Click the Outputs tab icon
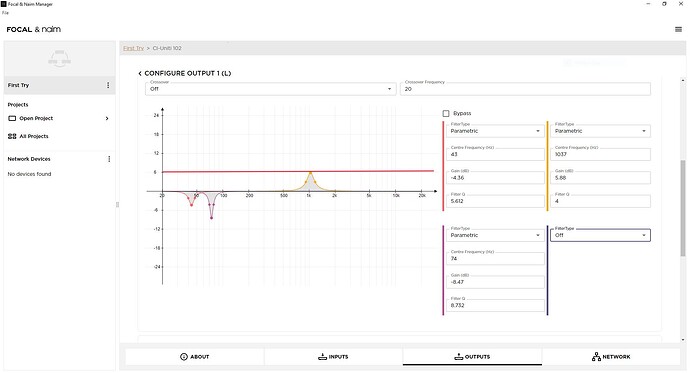Viewport: 690px width, 373px height. coord(459,357)
